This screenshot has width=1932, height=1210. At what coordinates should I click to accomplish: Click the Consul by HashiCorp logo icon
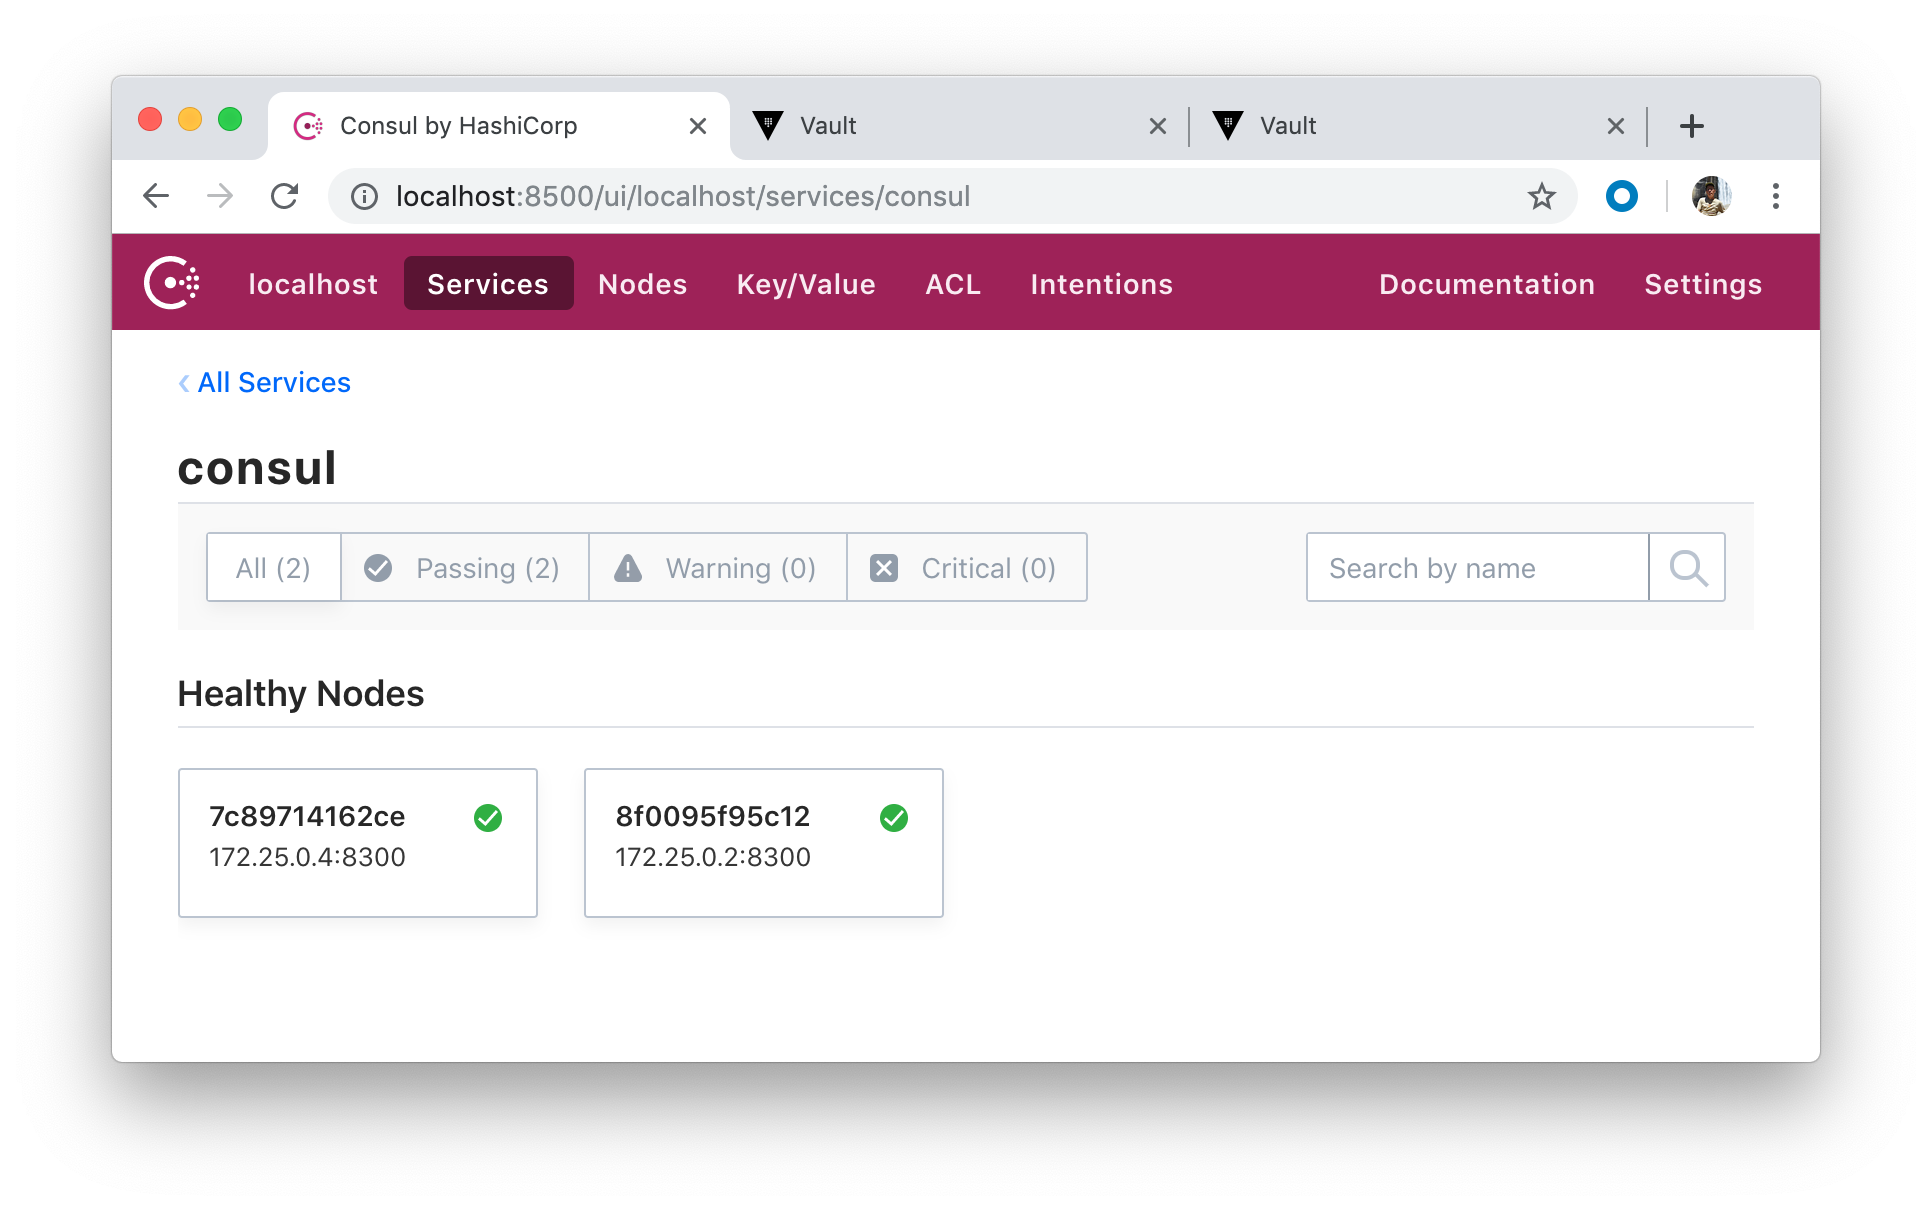(307, 124)
